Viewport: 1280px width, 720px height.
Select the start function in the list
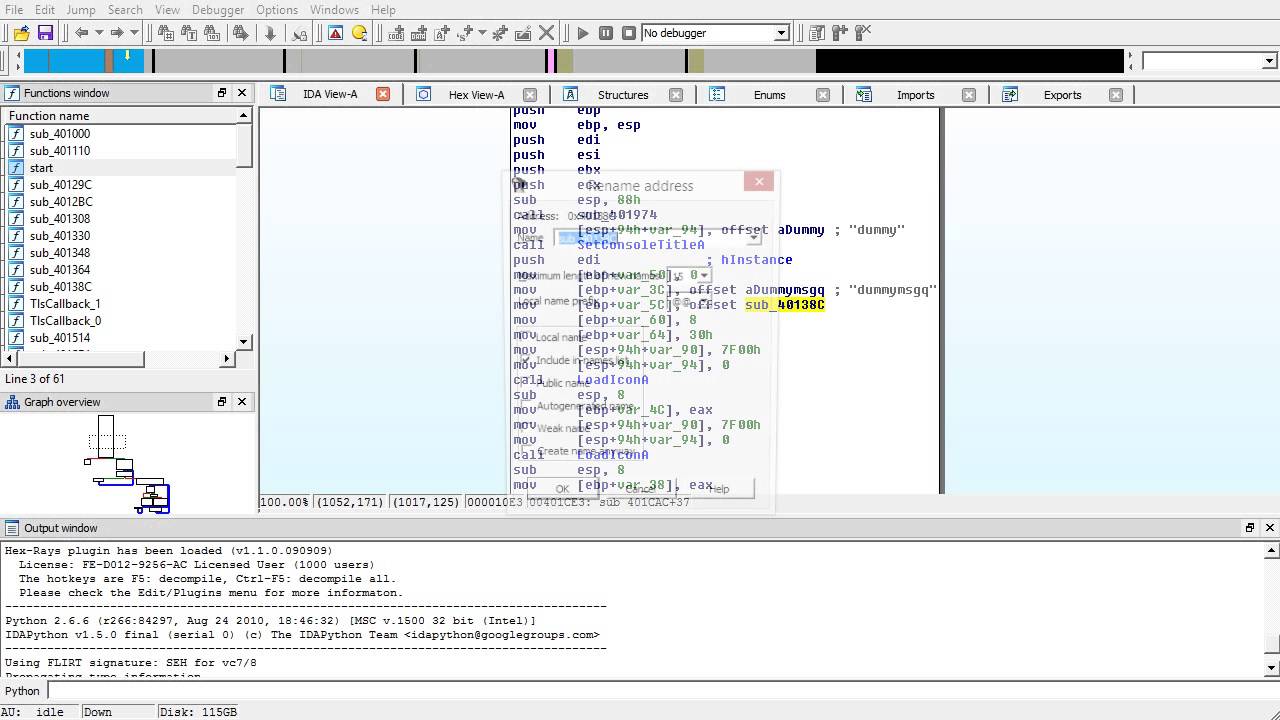(x=41, y=168)
